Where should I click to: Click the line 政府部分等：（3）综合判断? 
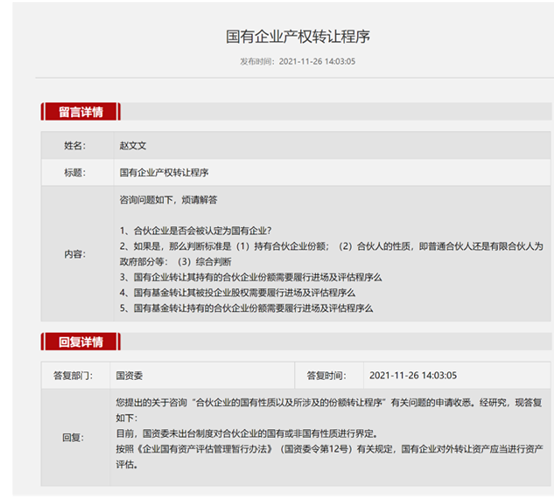[x=175, y=262]
